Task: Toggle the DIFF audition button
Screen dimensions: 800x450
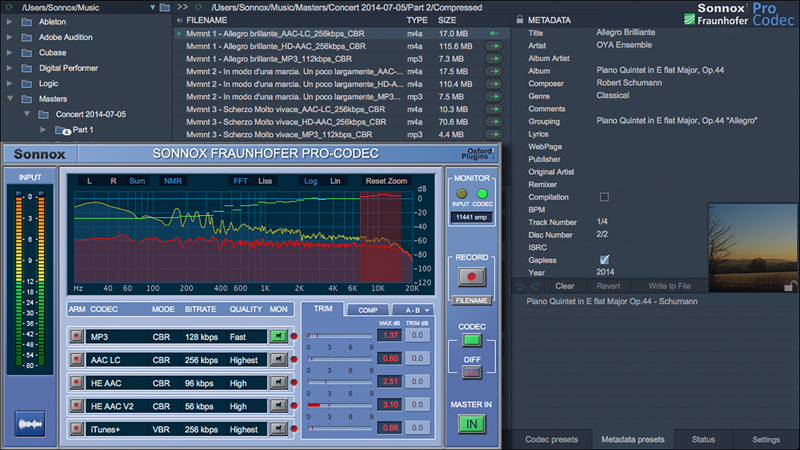Action: tap(471, 372)
